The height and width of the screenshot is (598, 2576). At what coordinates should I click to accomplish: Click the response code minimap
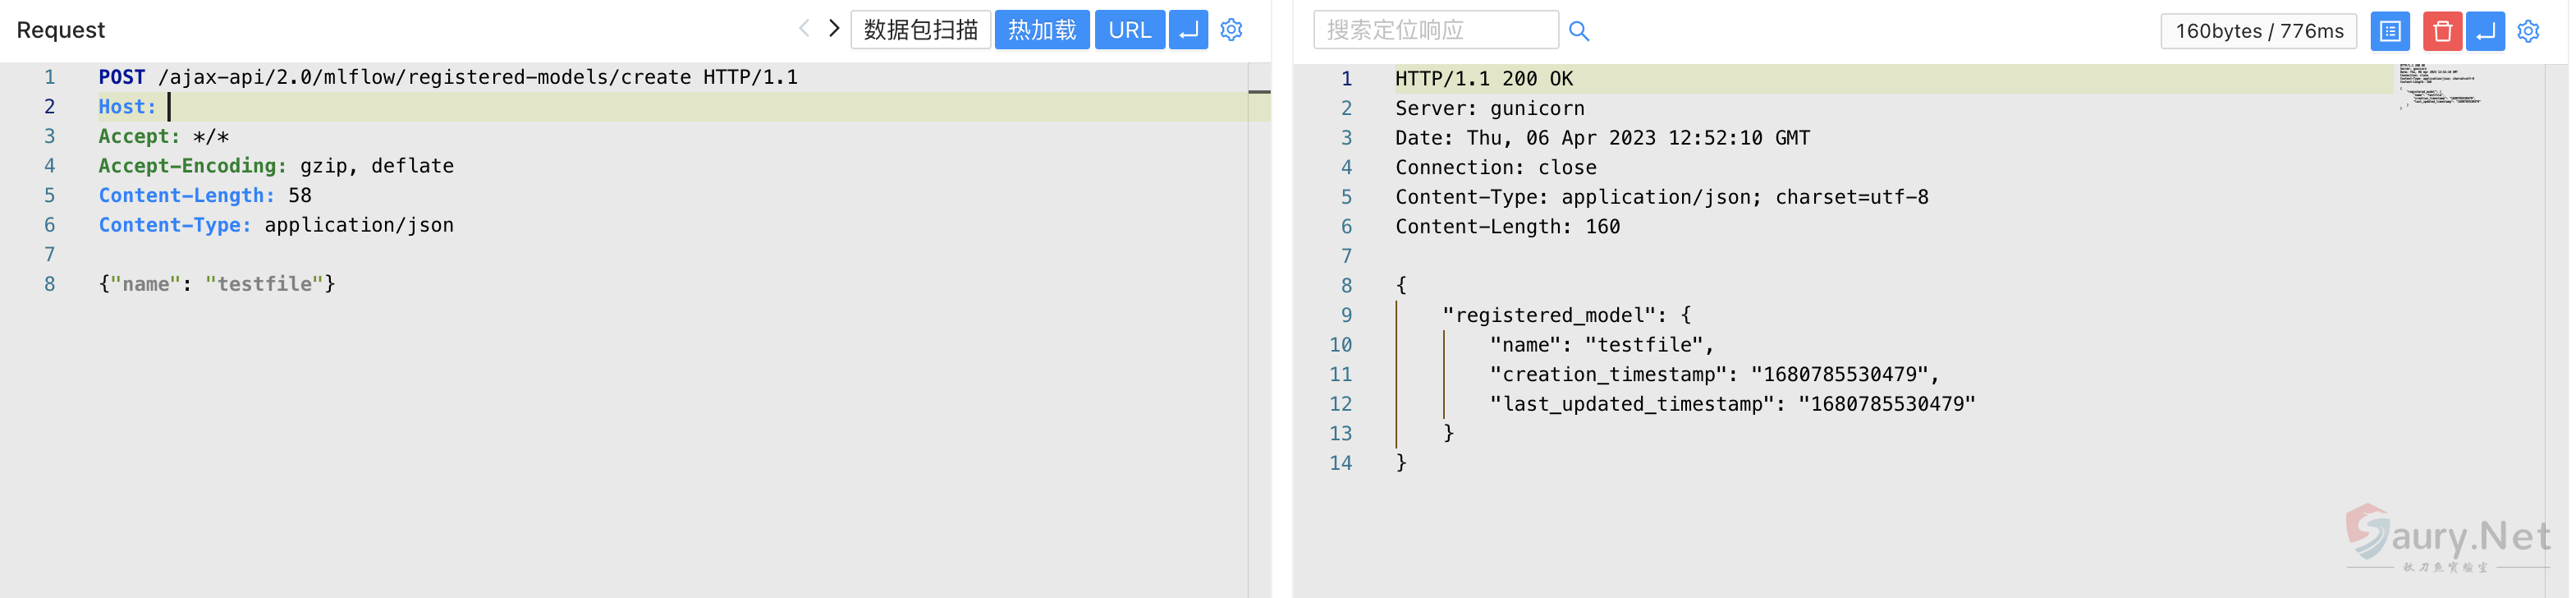tap(2438, 86)
